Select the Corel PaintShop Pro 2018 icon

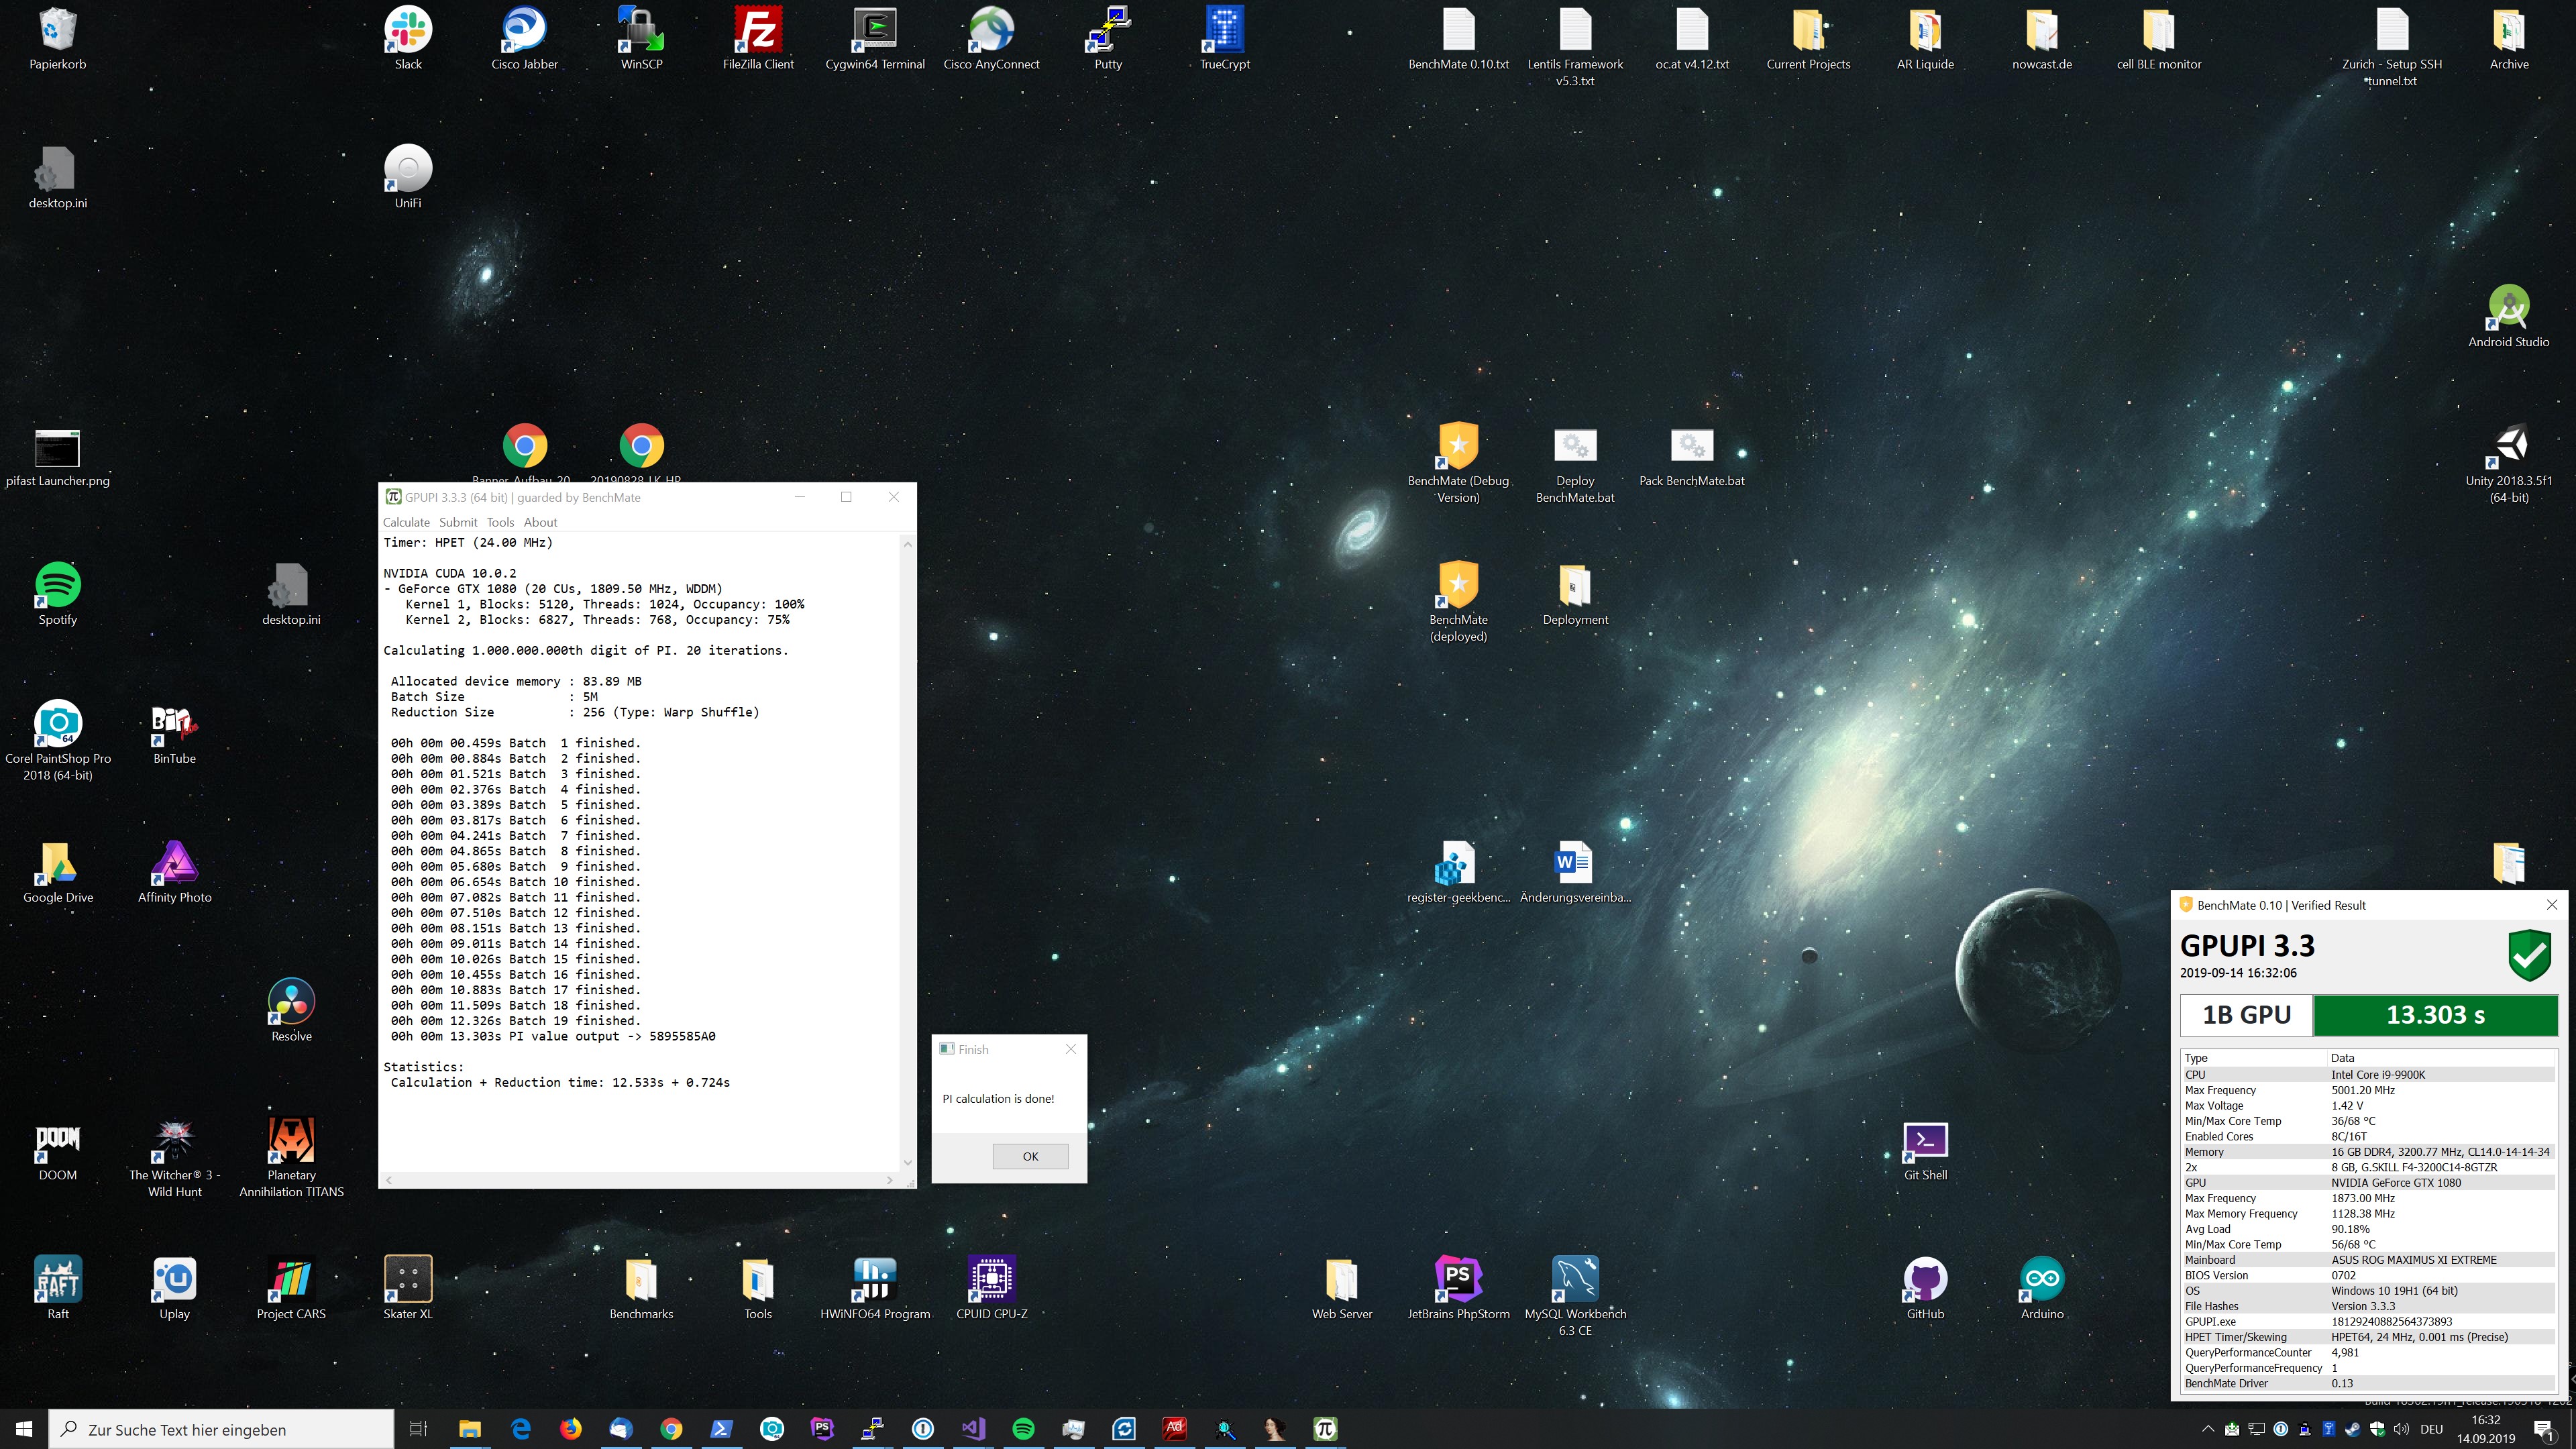(58, 740)
